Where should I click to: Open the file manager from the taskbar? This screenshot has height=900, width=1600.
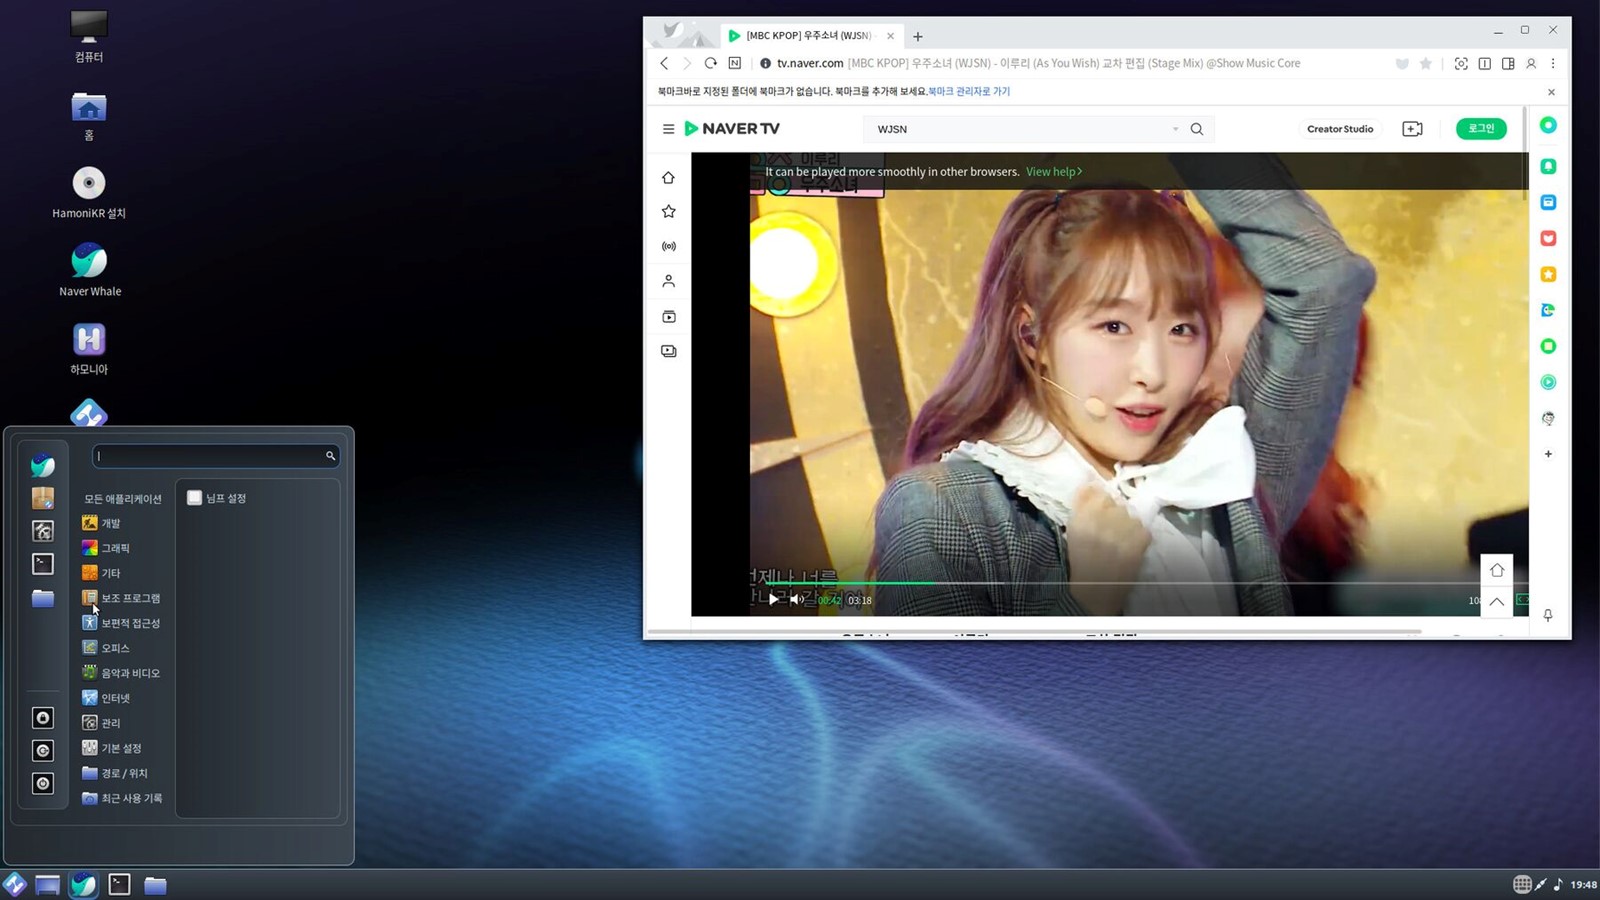[x=155, y=885]
